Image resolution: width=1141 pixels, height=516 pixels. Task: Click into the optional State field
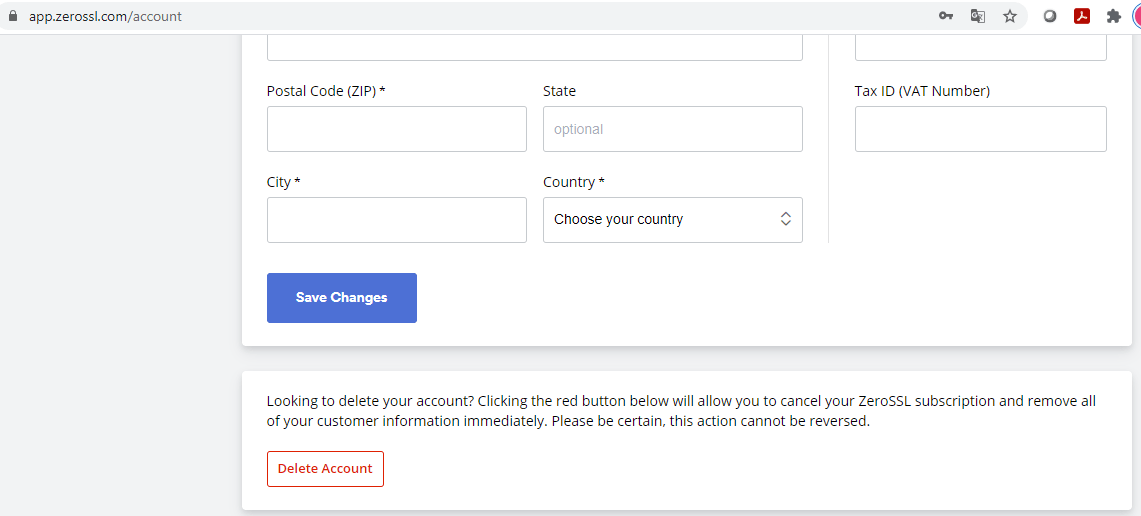tap(672, 129)
